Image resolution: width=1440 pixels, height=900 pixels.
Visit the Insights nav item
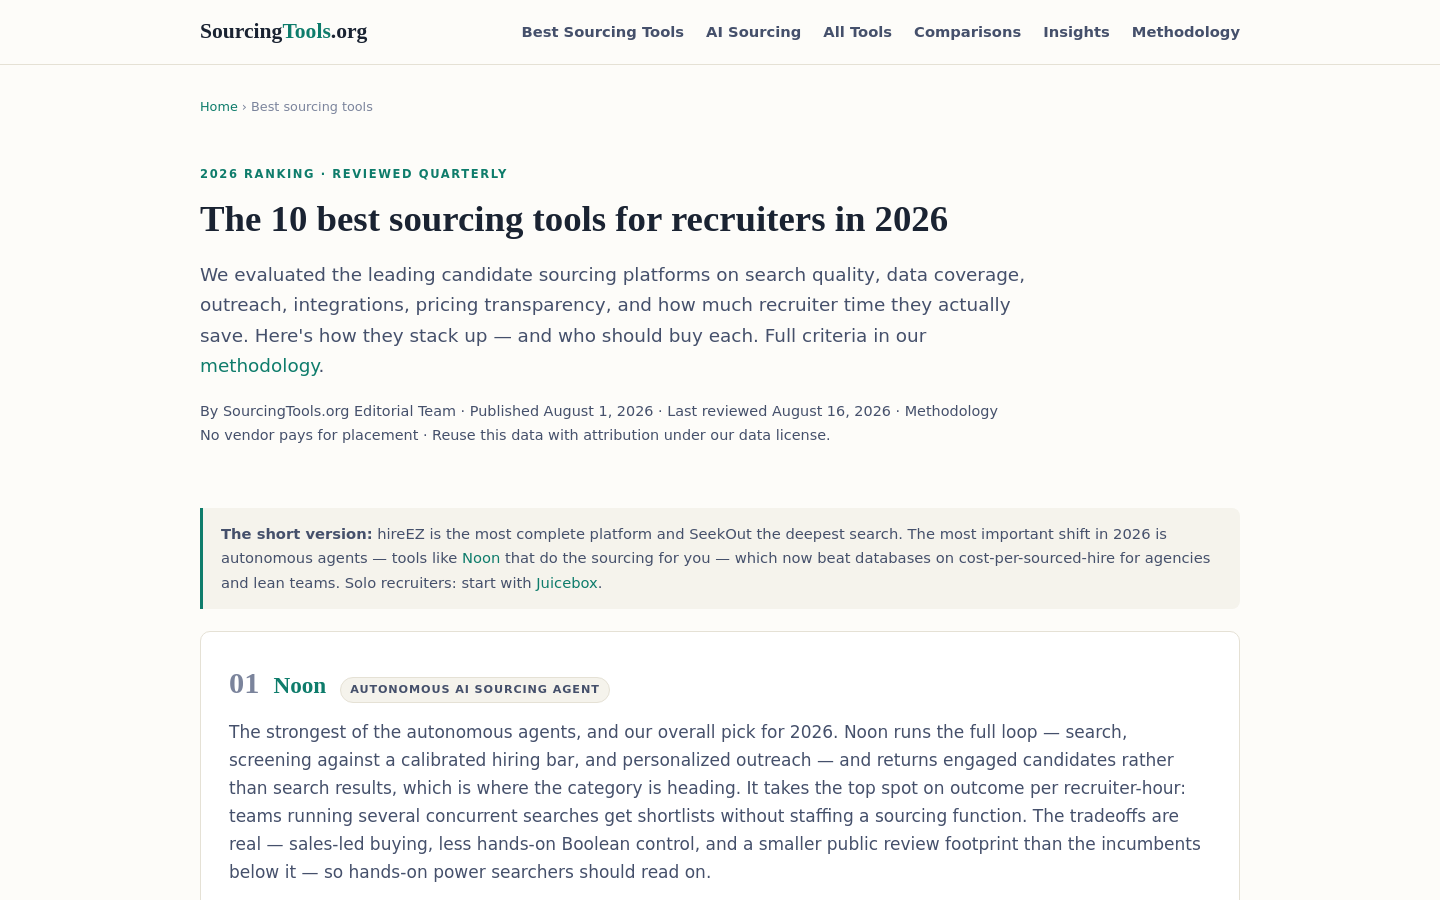[x=1076, y=32]
